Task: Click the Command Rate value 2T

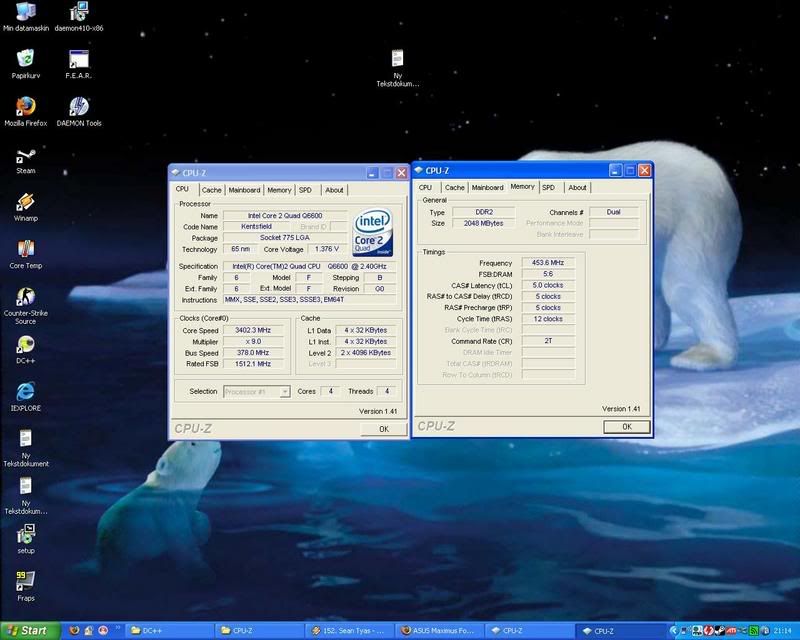Action: (x=548, y=341)
